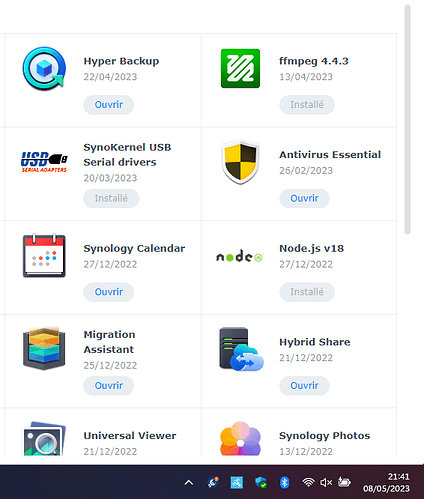Click Installé button under Node.js v18
Screen dimensions: 424x499
point(307,292)
